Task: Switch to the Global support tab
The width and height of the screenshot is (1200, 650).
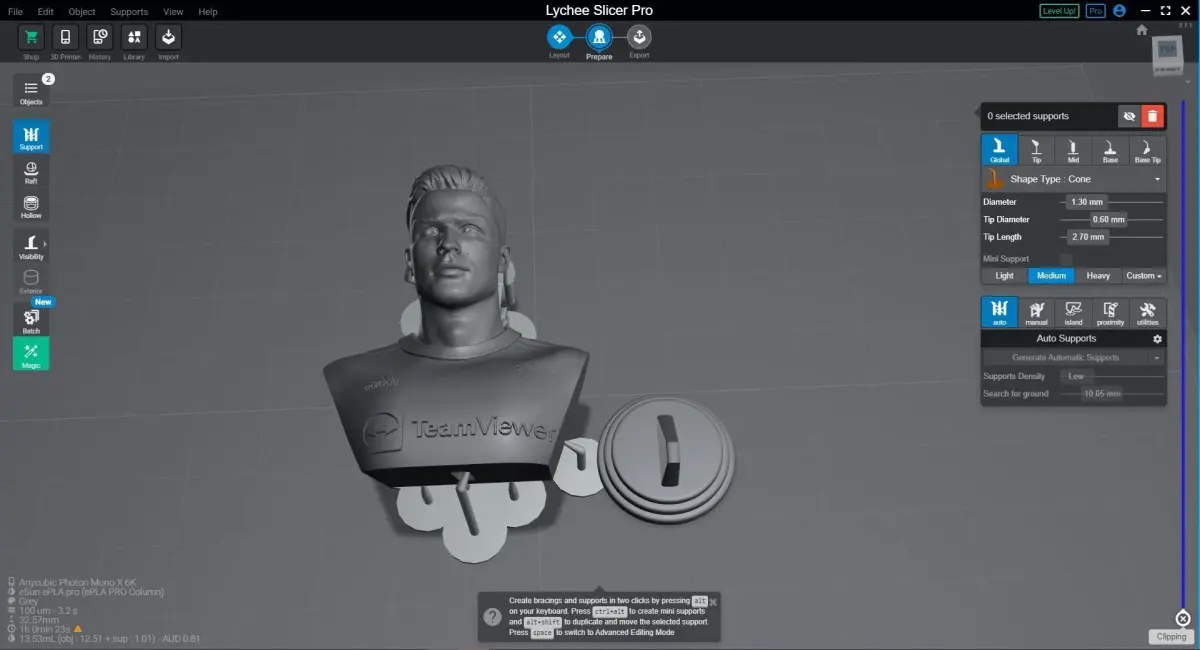Action: (x=999, y=150)
